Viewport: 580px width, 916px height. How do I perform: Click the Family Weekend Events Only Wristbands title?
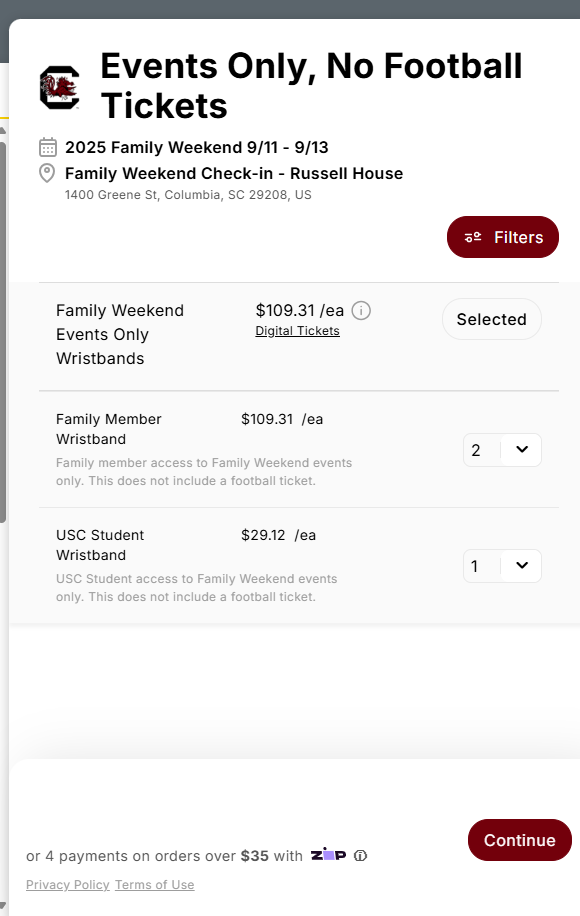(120, 334)
